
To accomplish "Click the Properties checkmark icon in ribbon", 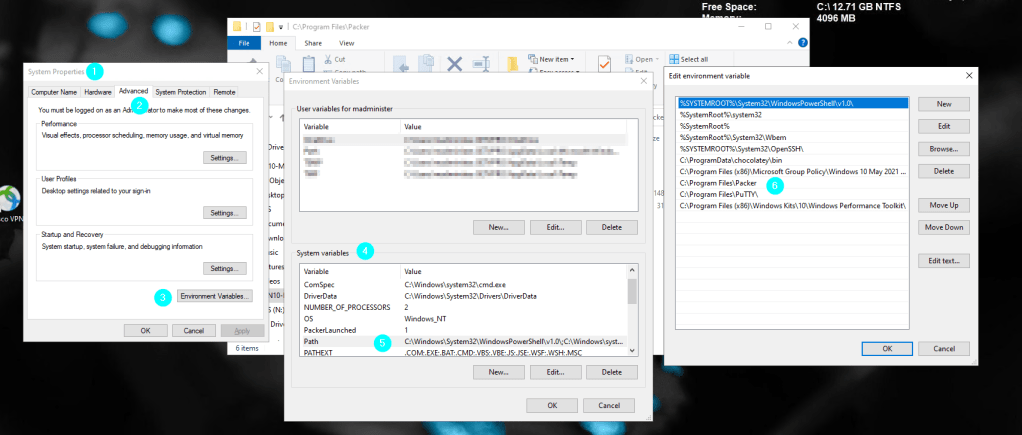I will tap(605, 65).
